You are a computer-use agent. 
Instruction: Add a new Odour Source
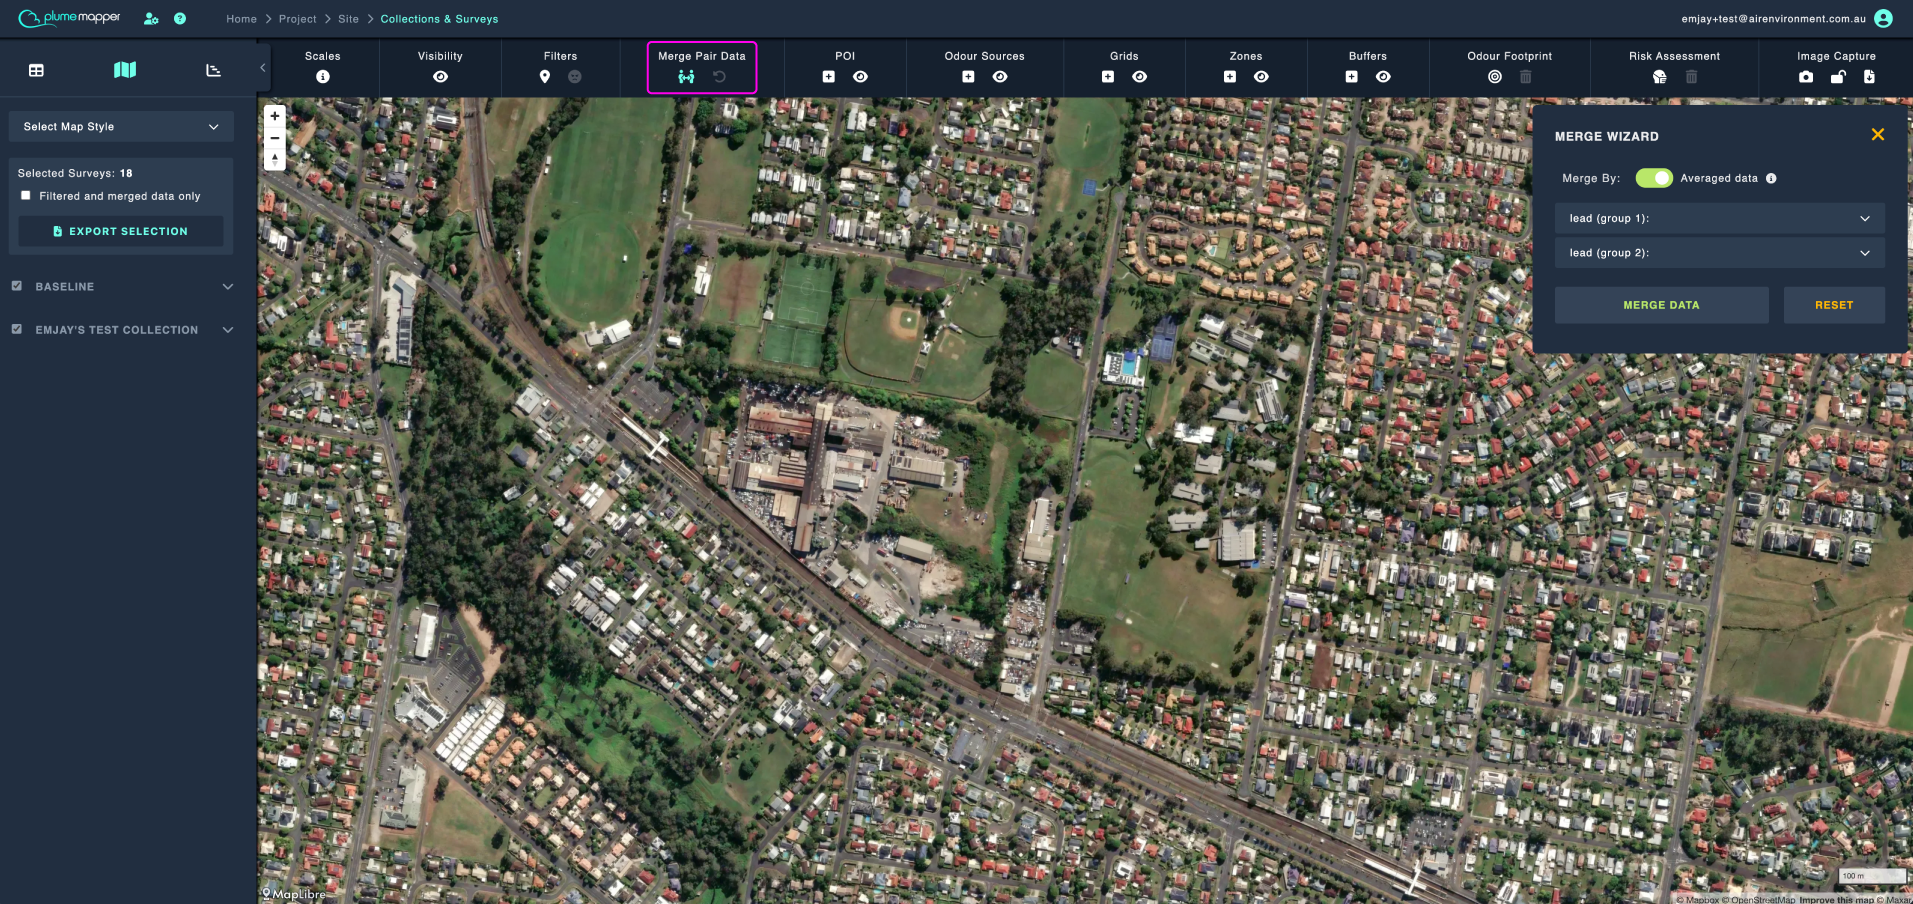click(x=968, y=77)
